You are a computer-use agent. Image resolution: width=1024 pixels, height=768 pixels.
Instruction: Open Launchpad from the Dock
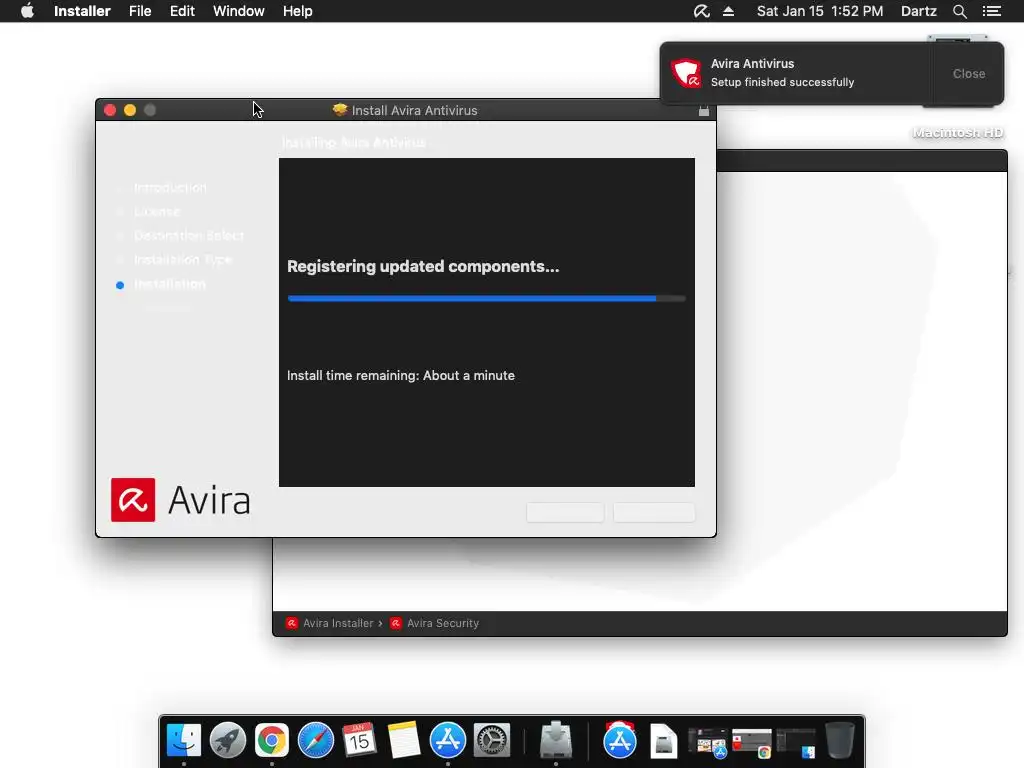coord(227,741)
